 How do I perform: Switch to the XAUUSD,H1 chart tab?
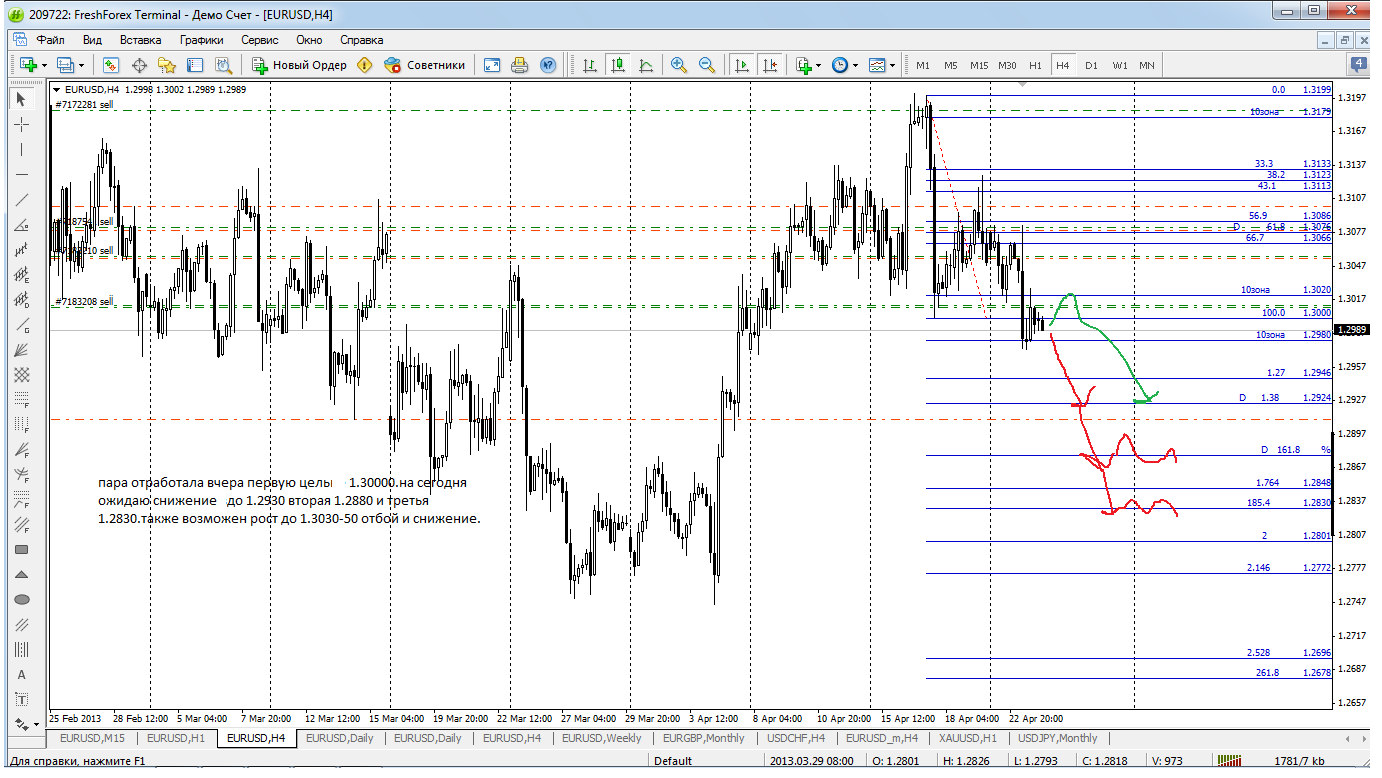(967, 739)
